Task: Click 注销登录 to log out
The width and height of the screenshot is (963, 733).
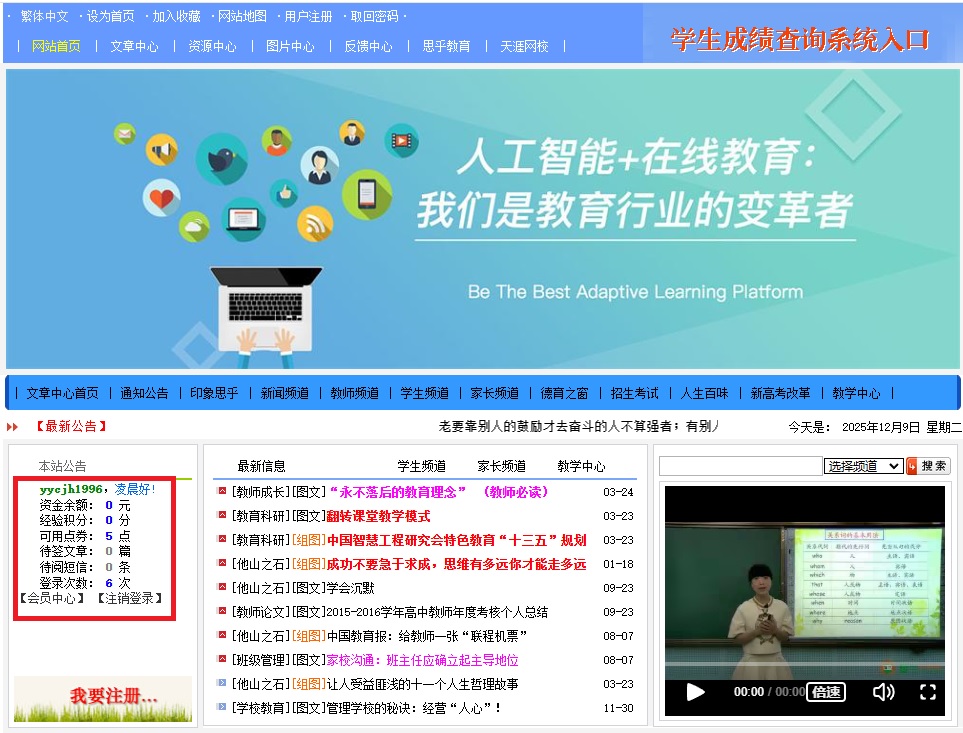Action: 129,598
